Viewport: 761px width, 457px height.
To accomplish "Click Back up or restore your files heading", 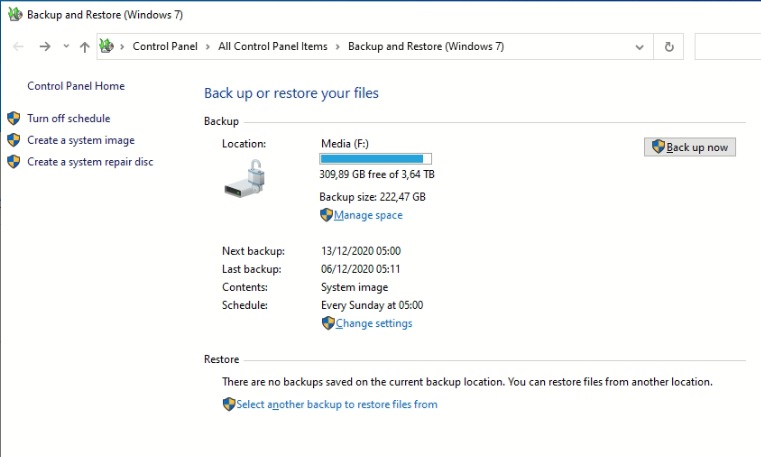I will pos(291,93).
